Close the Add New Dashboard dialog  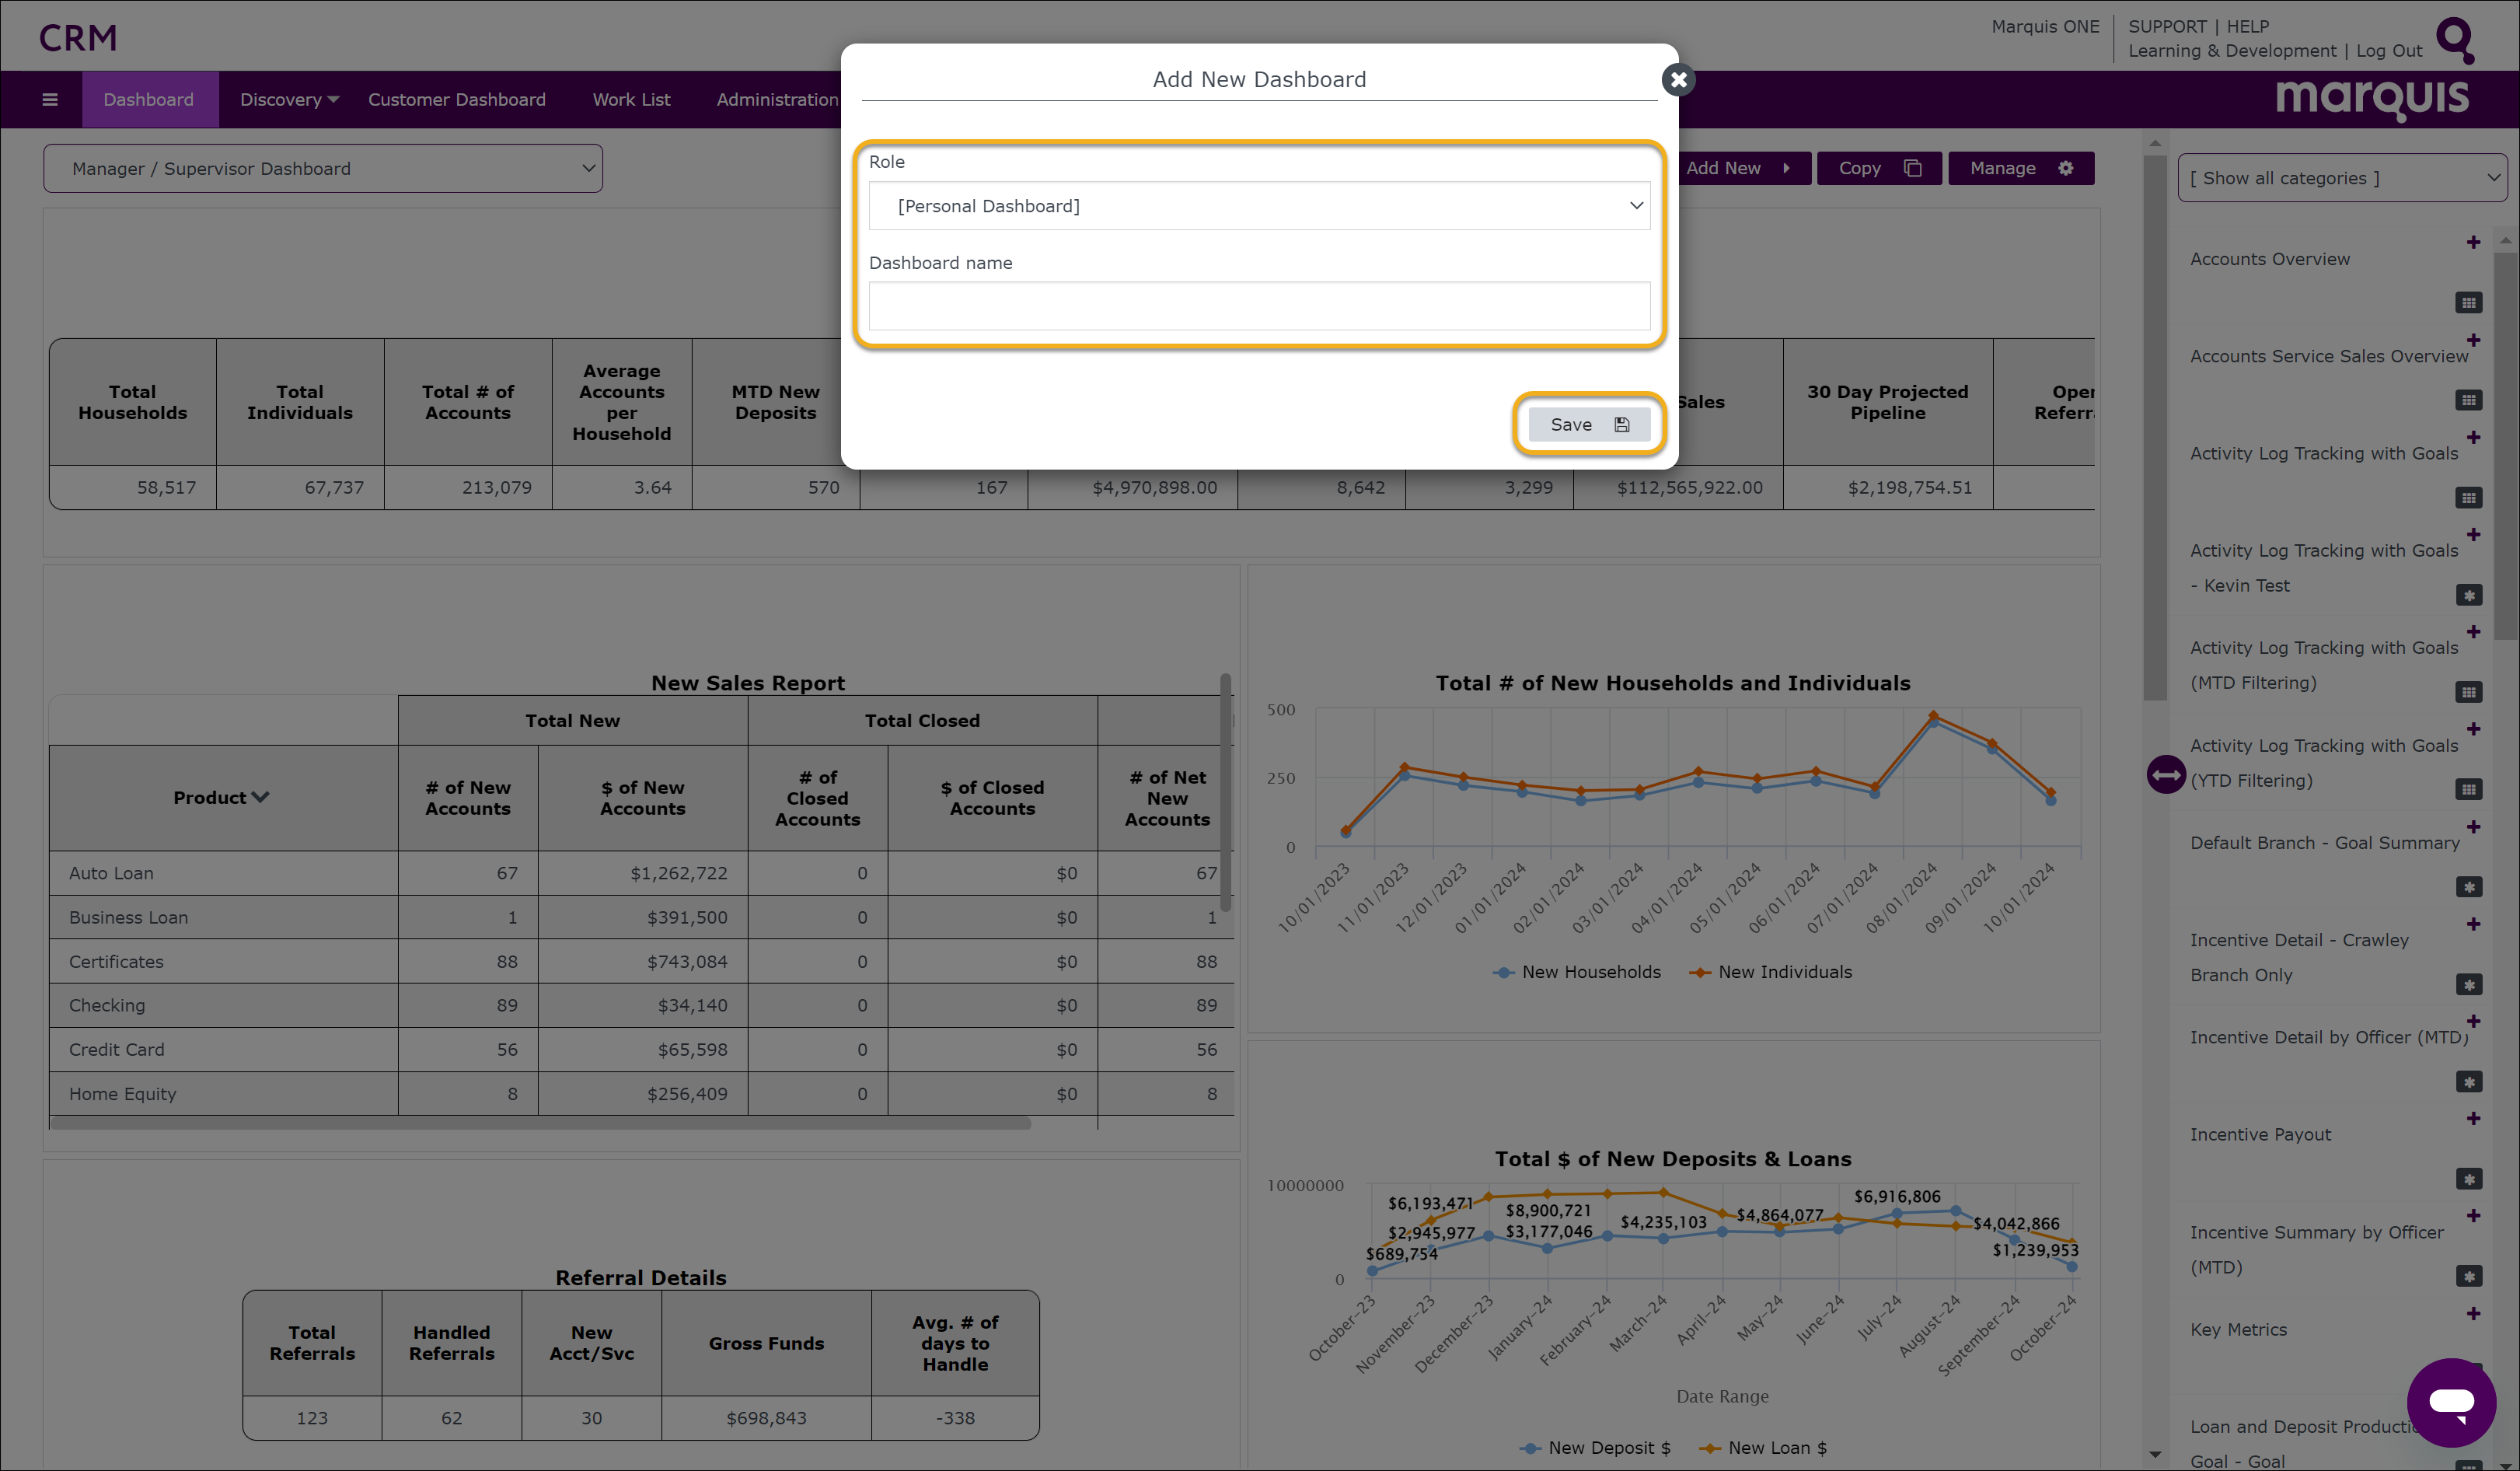coord(1678,80)
